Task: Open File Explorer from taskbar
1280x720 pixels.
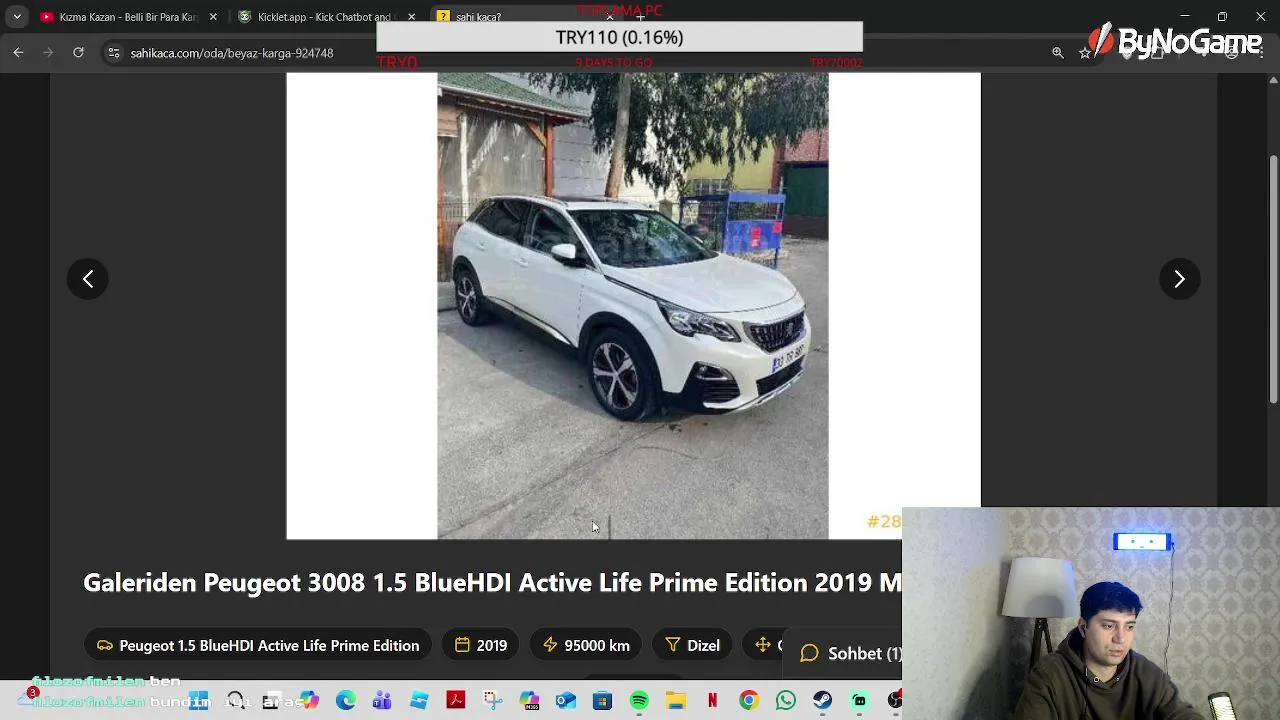Action: coord(676,701)
